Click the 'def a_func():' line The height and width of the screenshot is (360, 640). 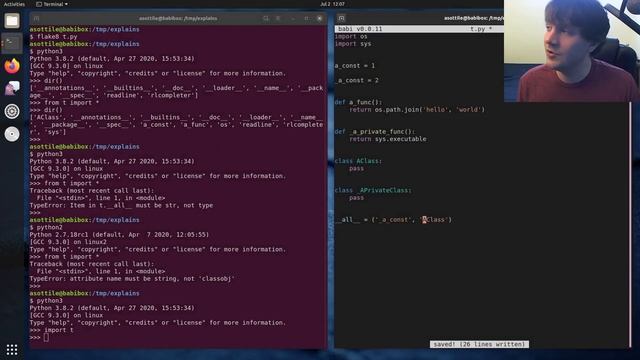tap(358, 102)
